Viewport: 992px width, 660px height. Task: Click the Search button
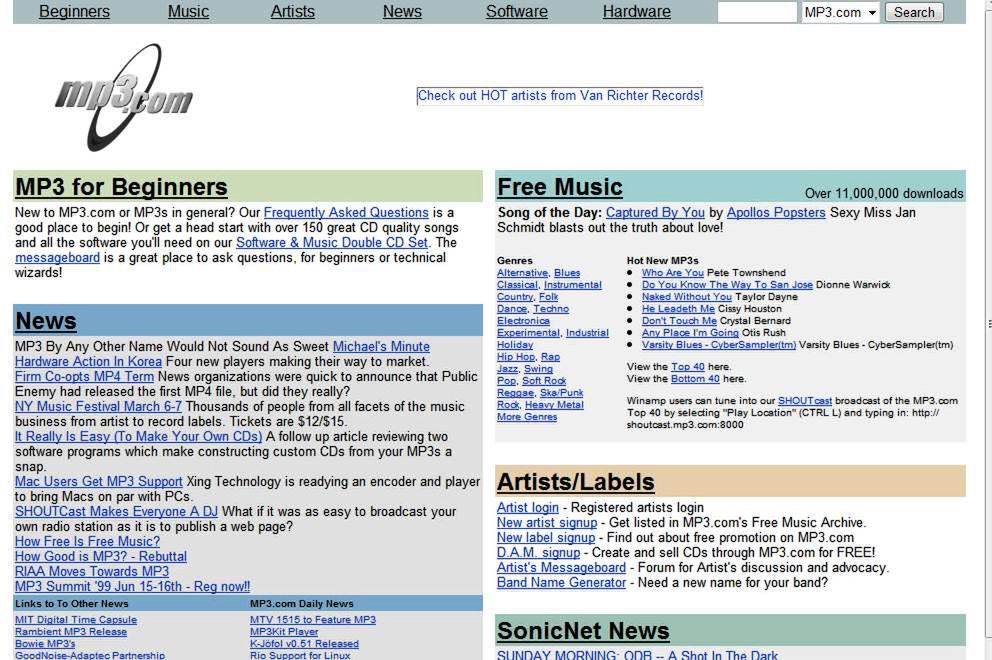pos(914,12)
